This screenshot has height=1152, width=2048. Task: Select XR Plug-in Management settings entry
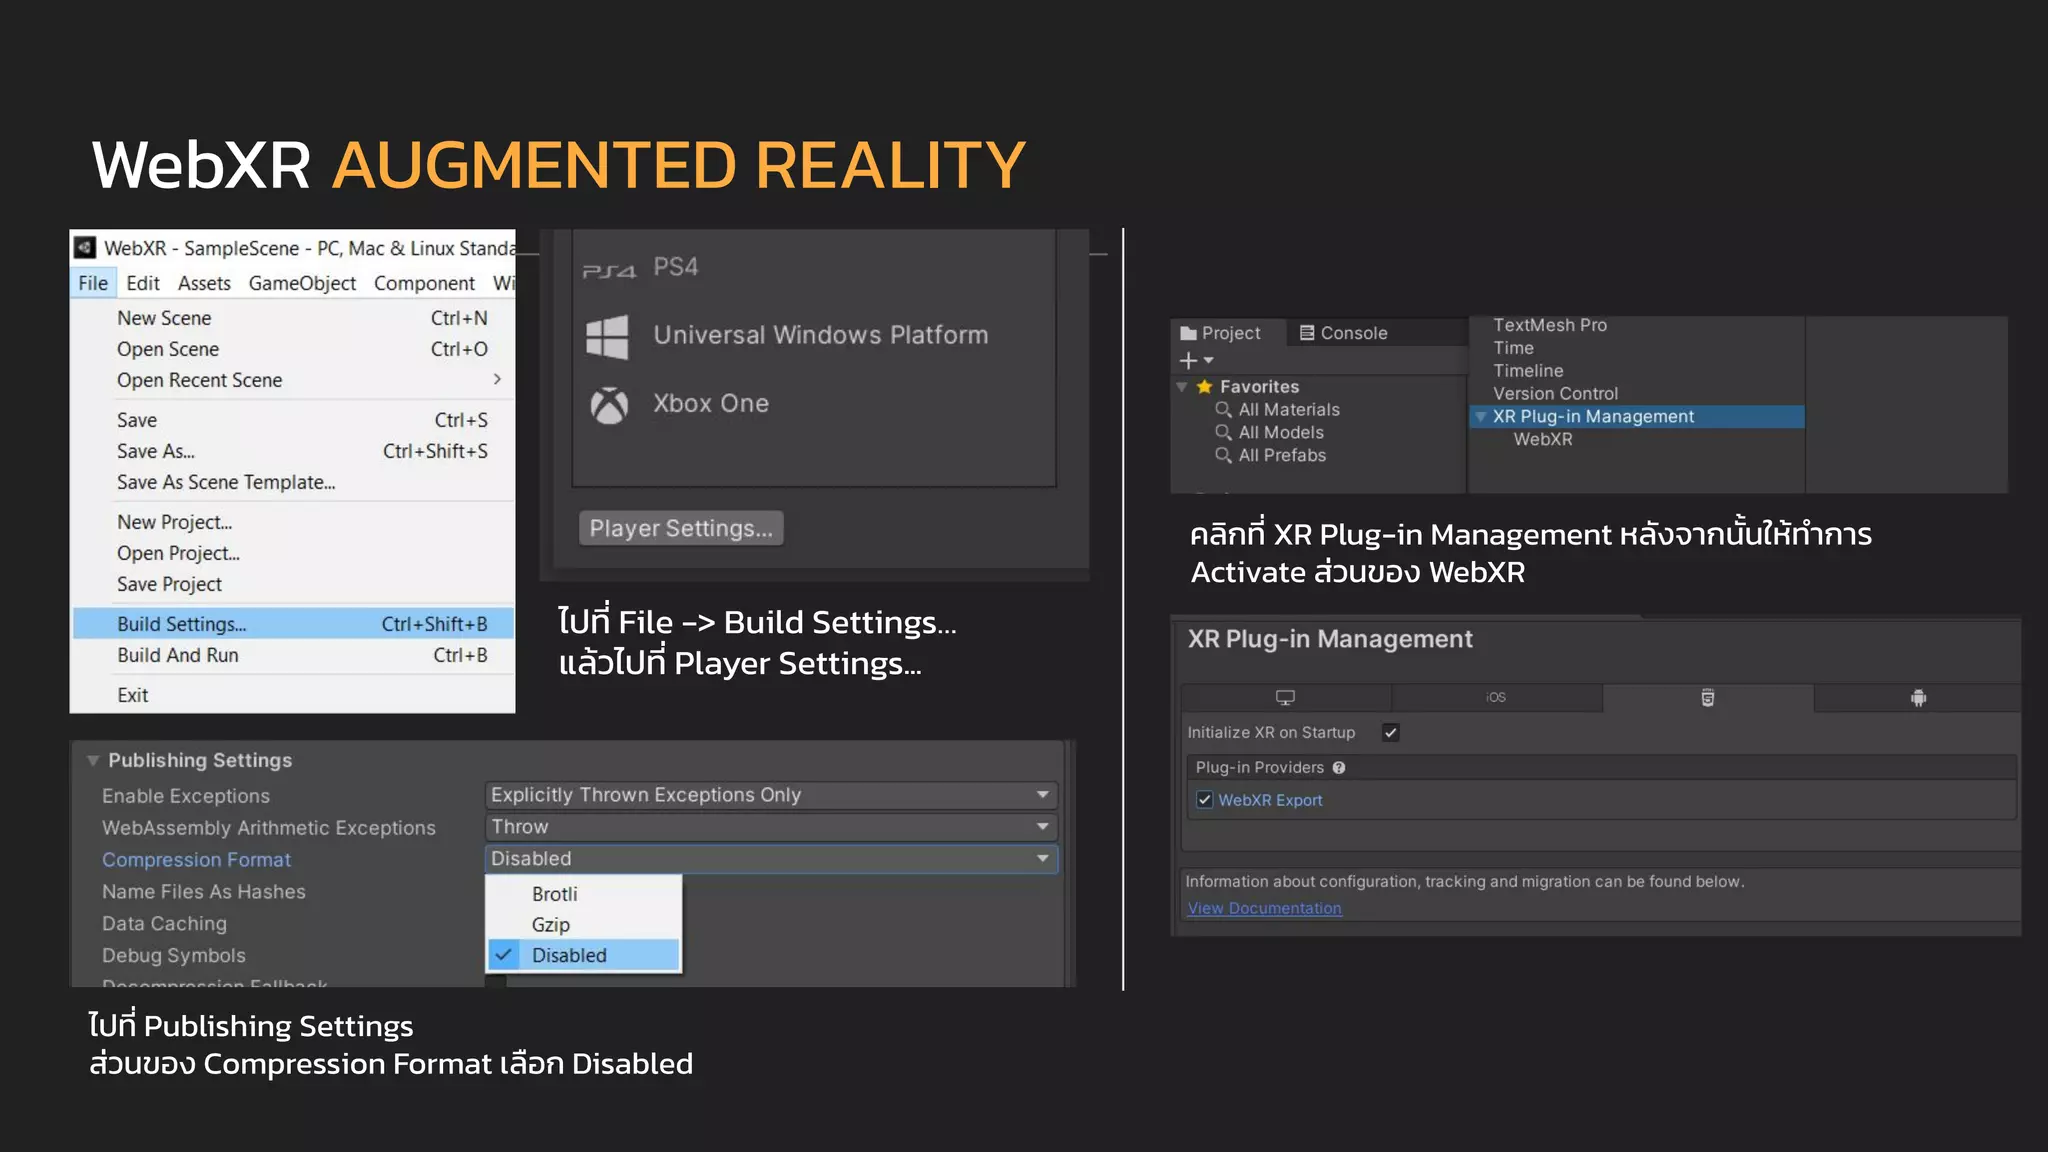tap(1637, 417)
